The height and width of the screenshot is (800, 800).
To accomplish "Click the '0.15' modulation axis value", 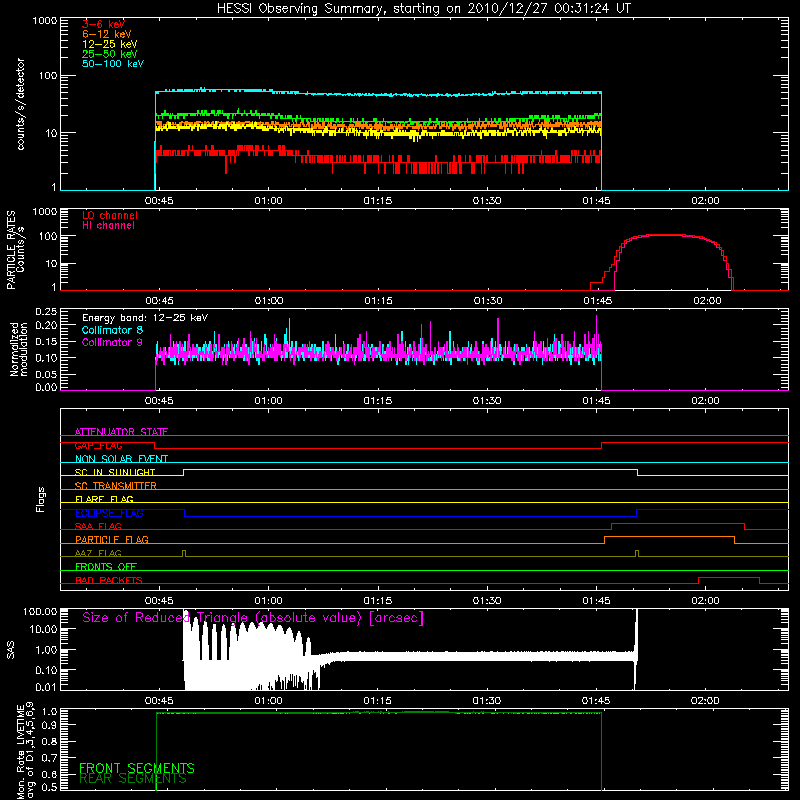I will (46, 341).
